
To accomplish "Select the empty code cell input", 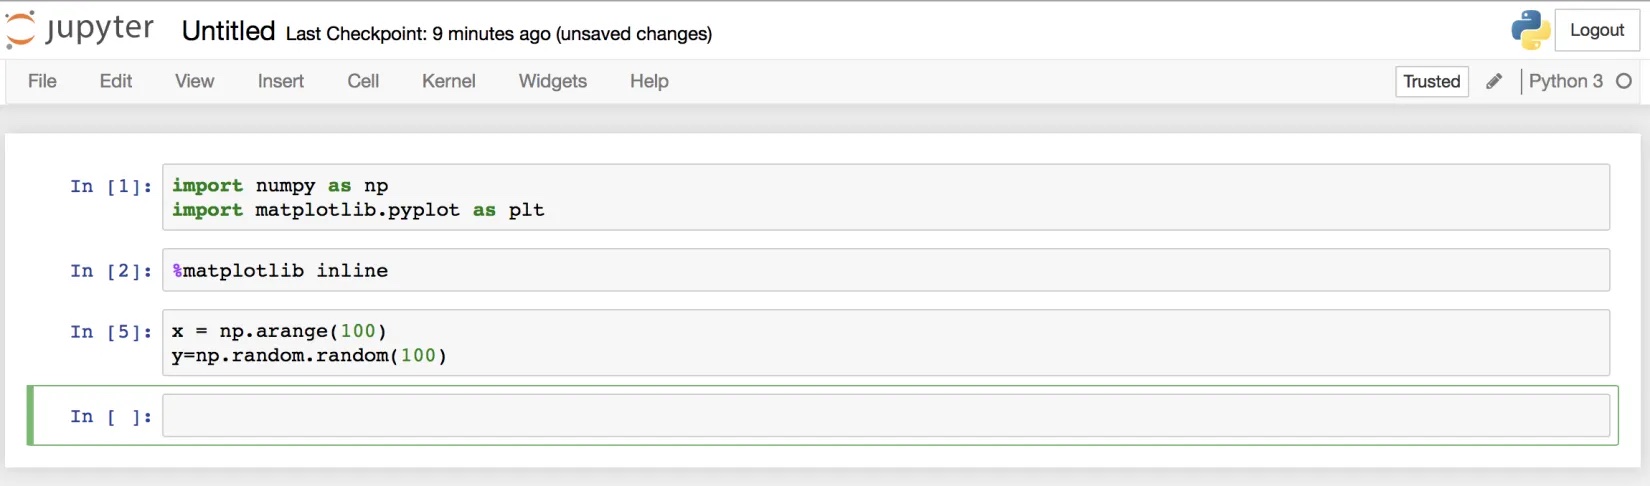I will click(886, 416).
